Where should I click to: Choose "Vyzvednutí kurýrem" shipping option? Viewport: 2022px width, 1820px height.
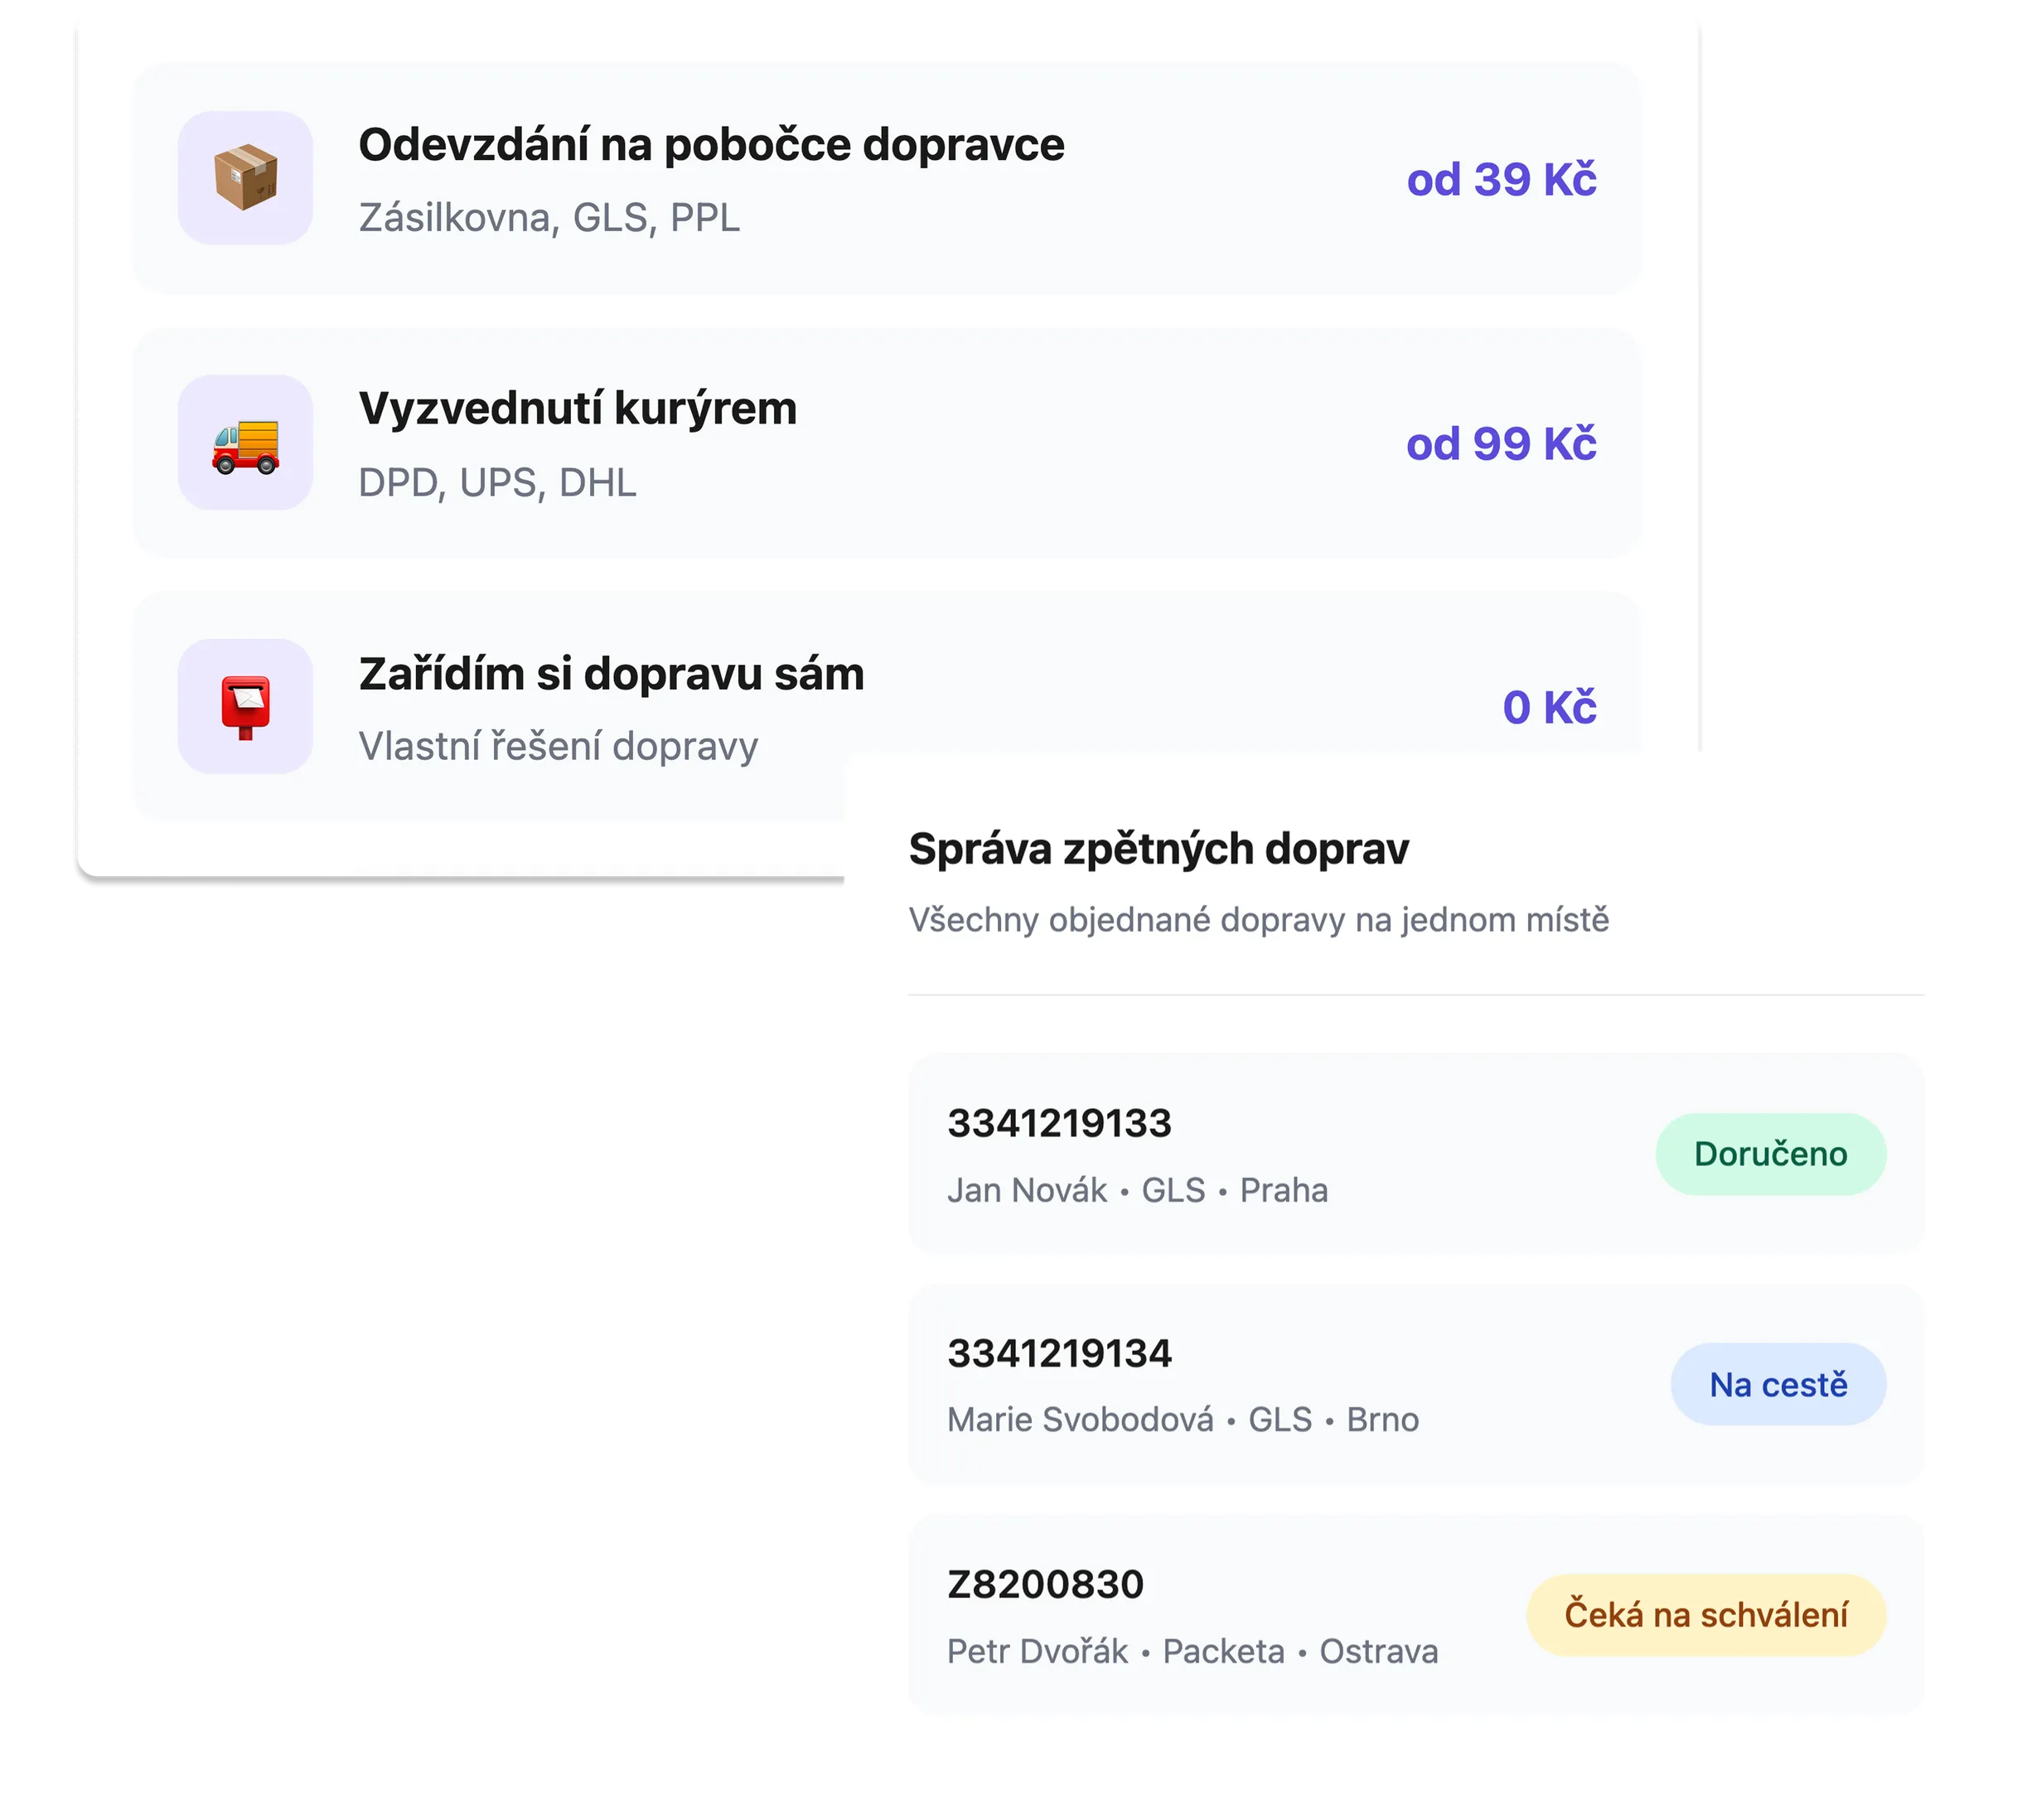point(577,409)
